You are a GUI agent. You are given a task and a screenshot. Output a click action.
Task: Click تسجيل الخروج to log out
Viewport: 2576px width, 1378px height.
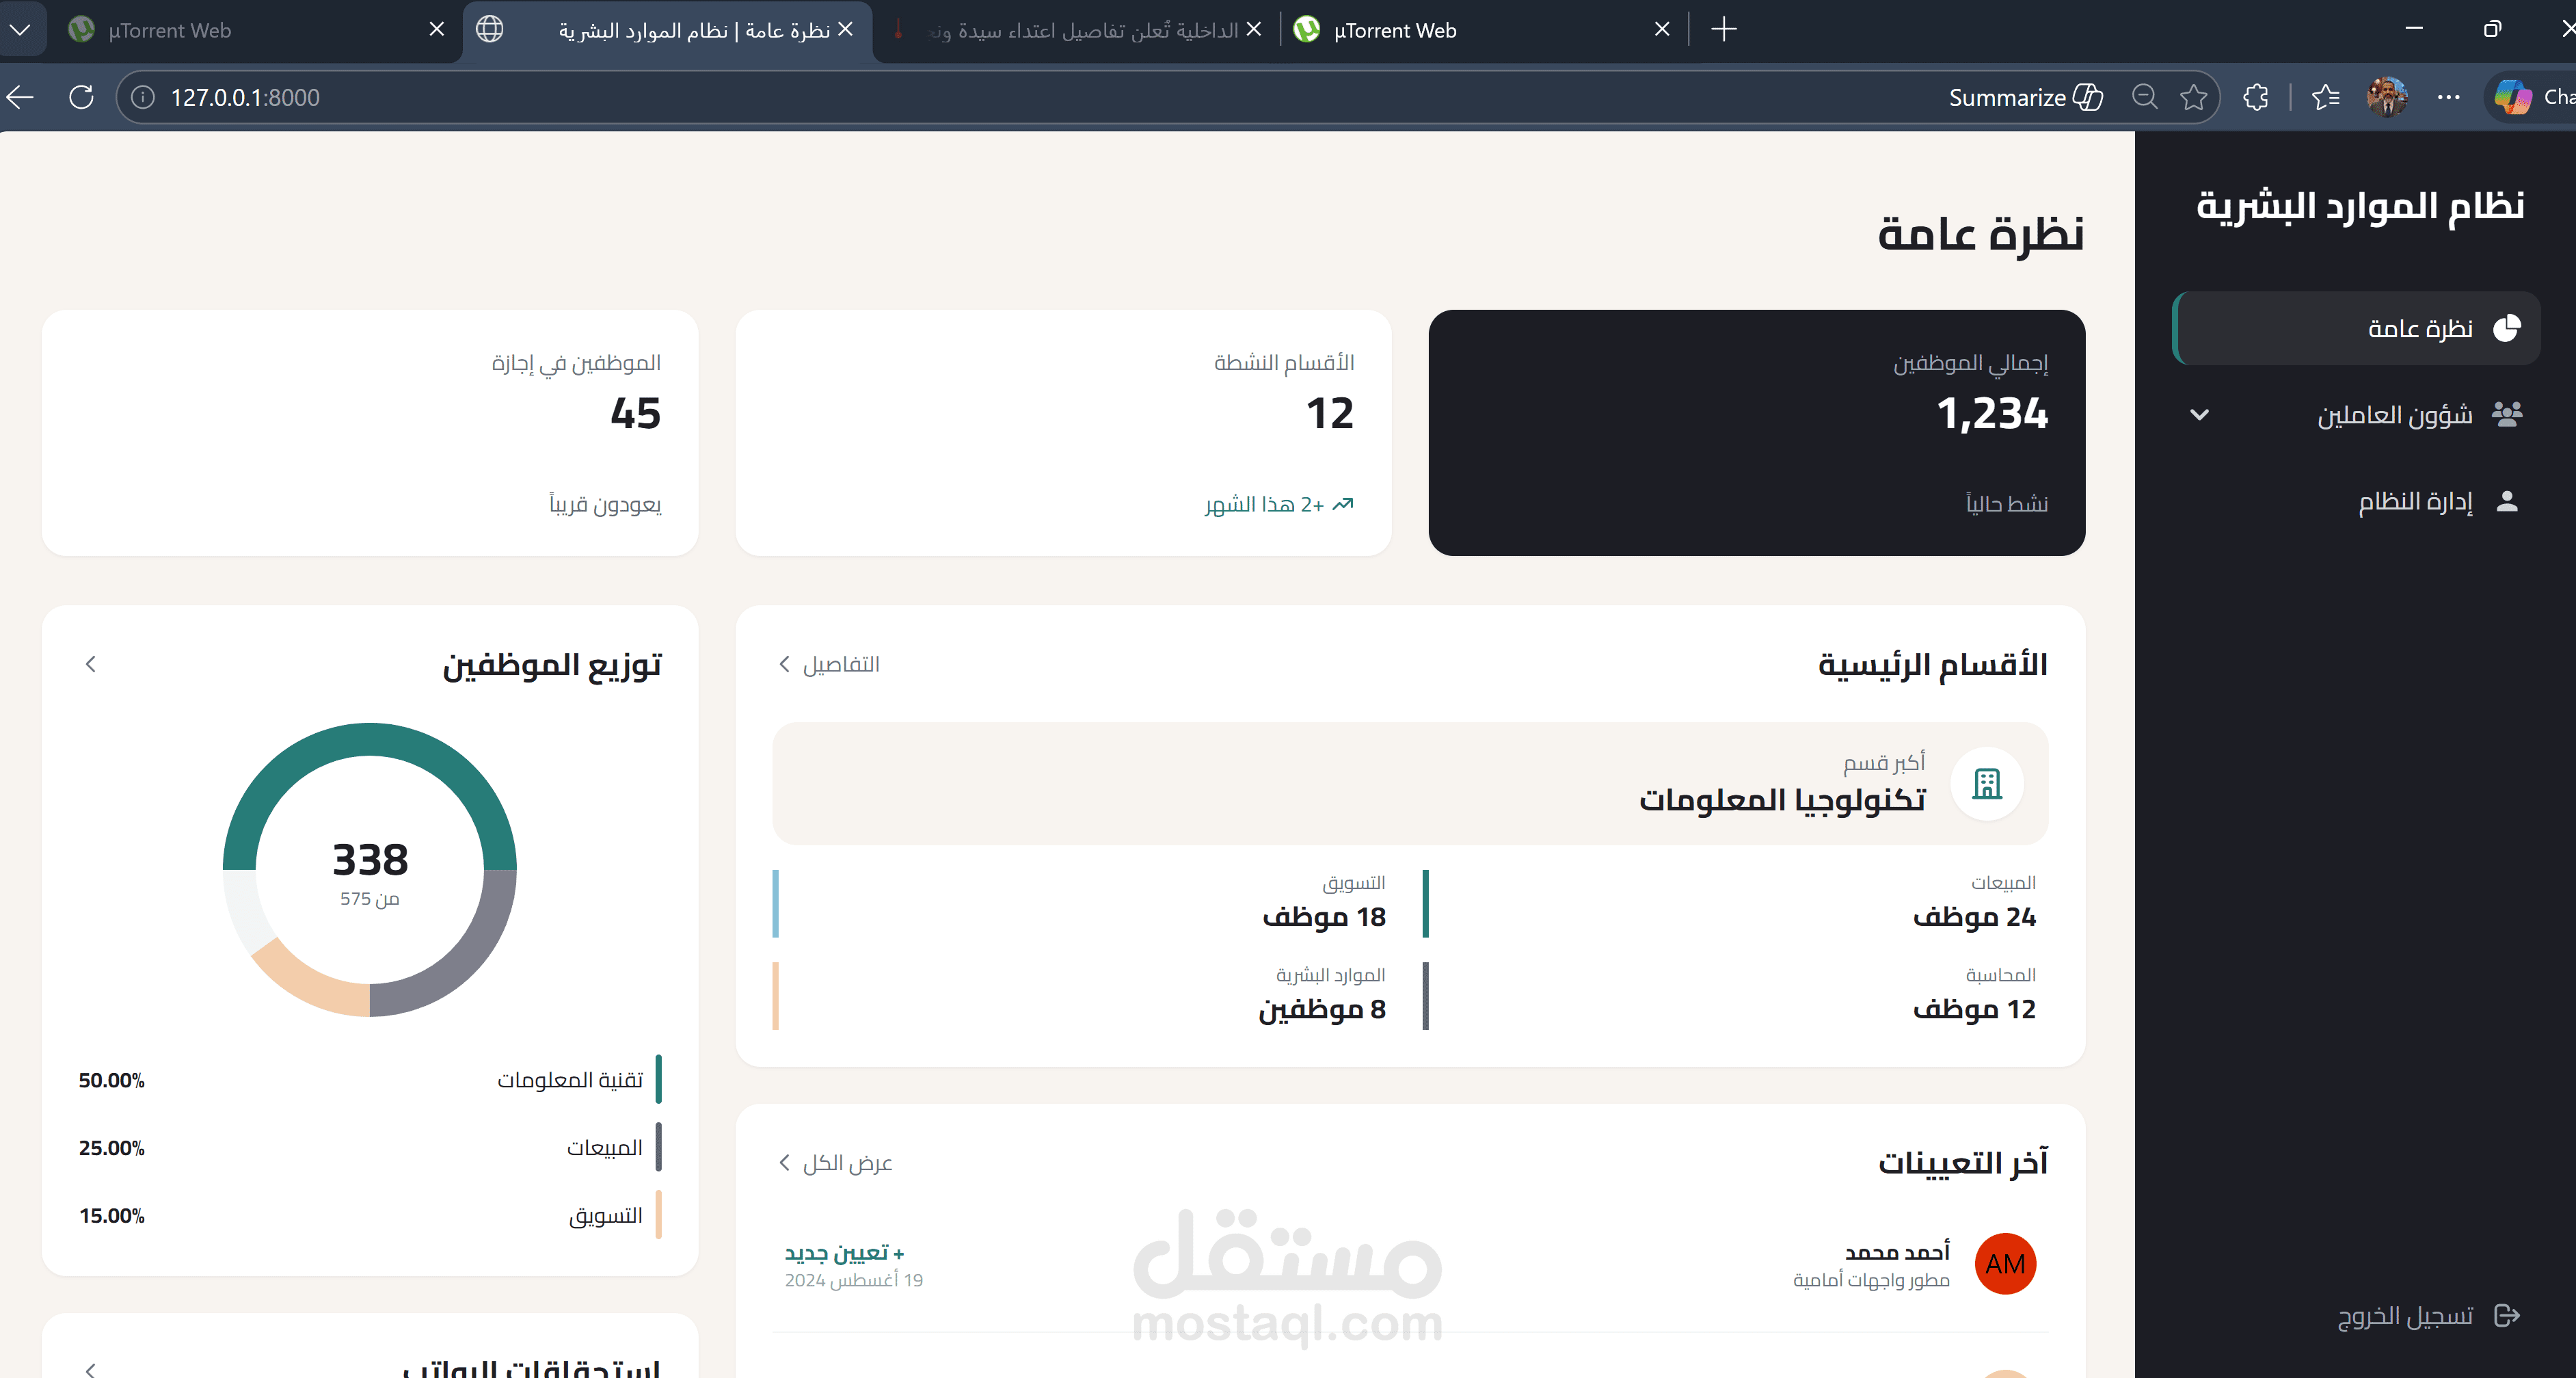(2404, 1315)
